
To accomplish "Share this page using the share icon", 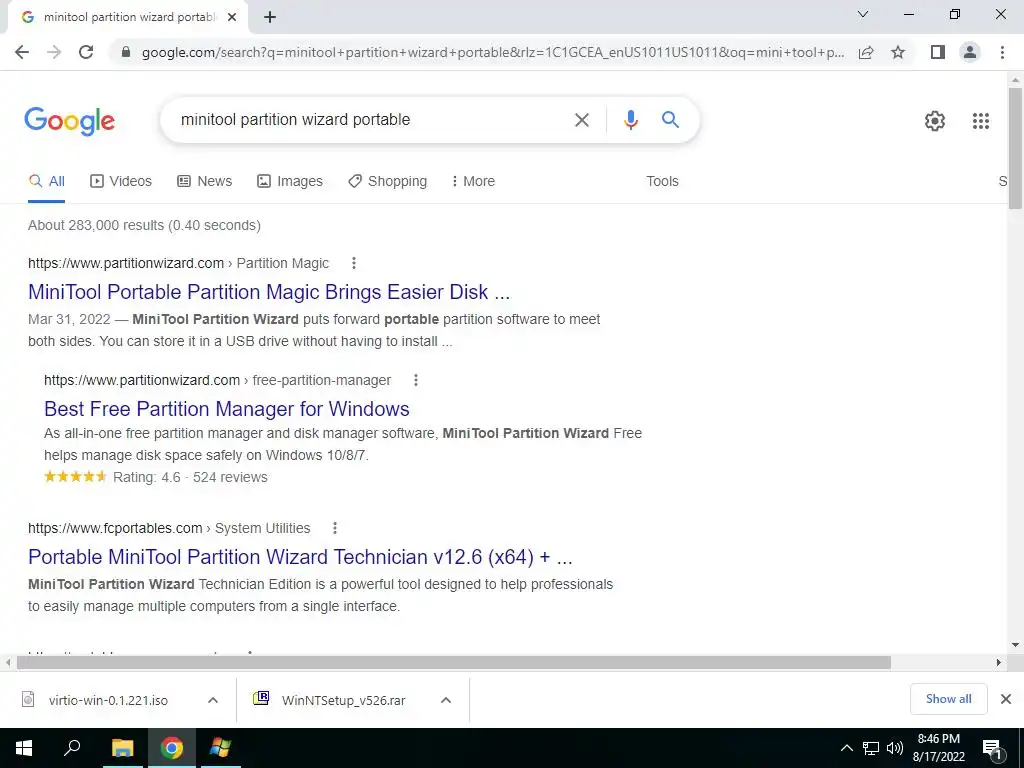I will click(866, 52).
